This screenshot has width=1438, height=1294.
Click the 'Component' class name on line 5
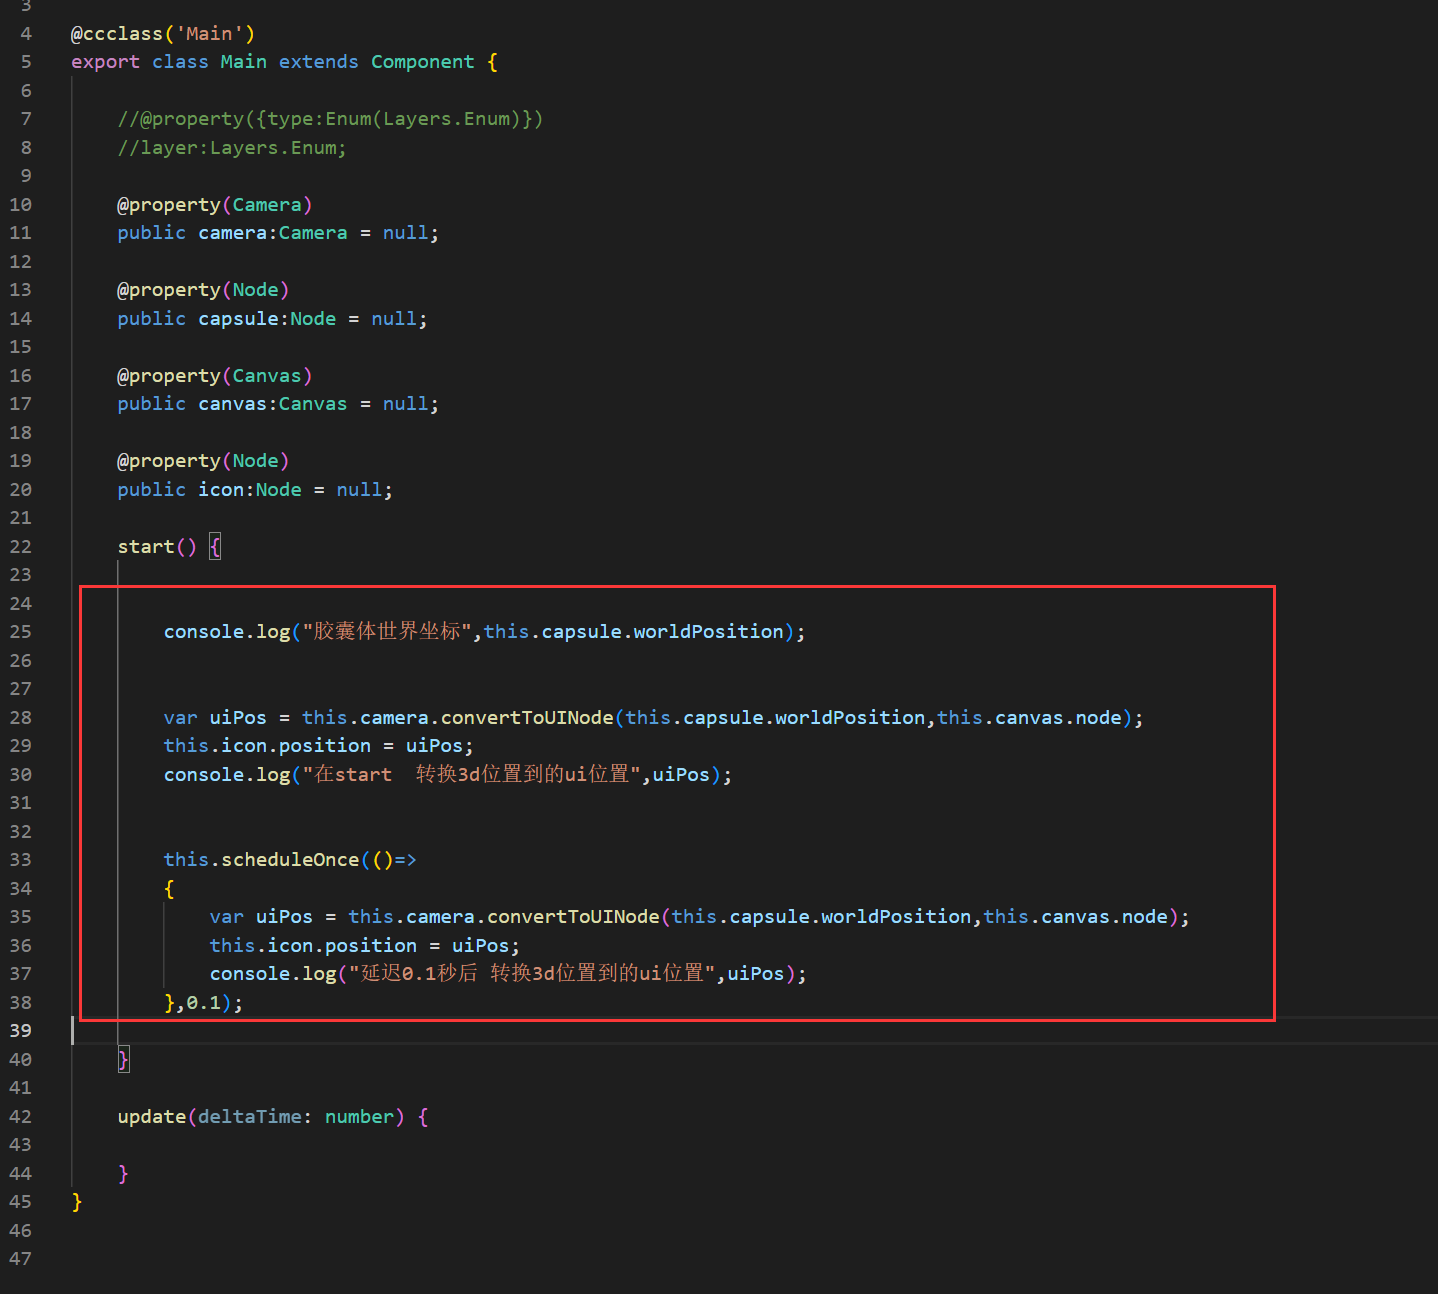tap(423, 62)
